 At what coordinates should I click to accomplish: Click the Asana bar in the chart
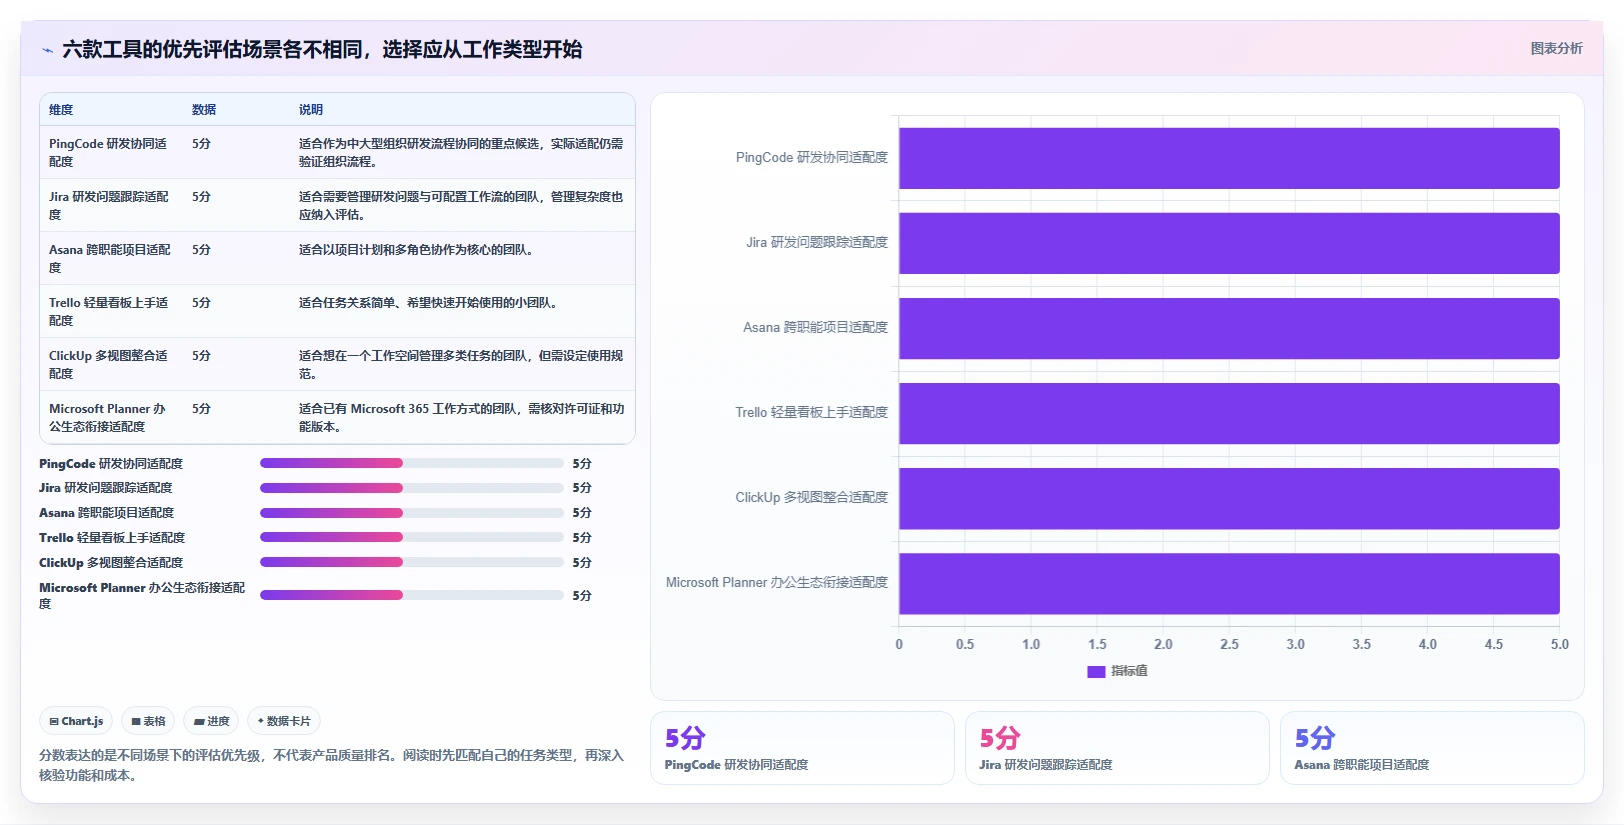1229,328
